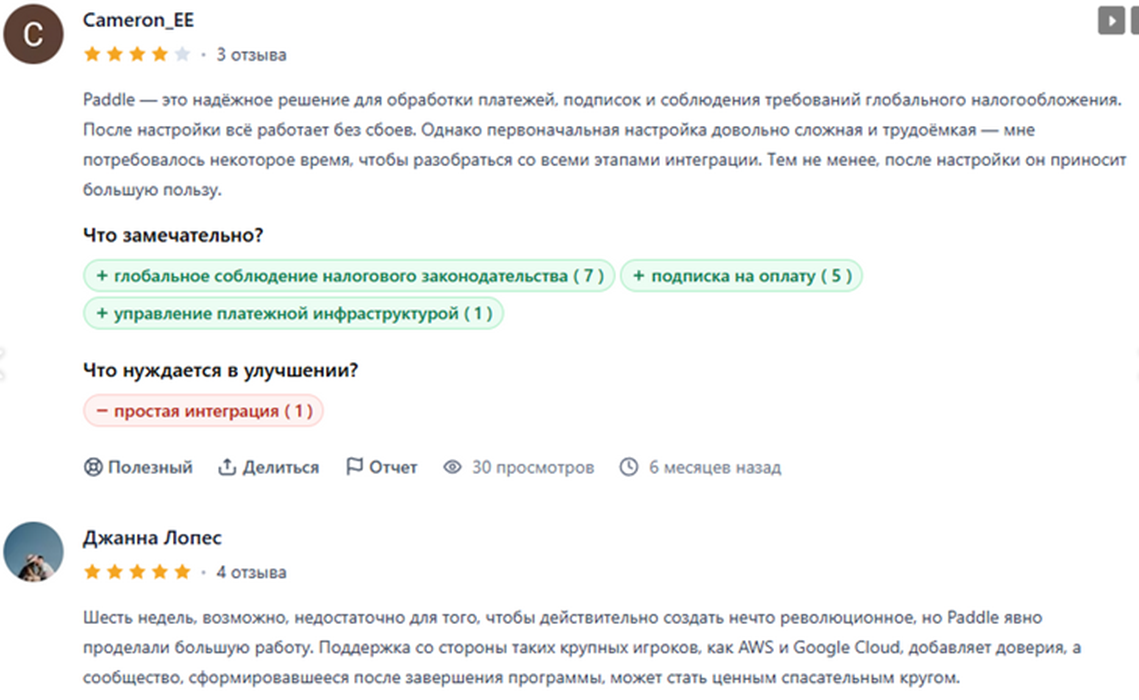The width and height of the screenshot is (1139, 700).
Task: Select the подписка на оплату tag
Action: coord(741,276)
